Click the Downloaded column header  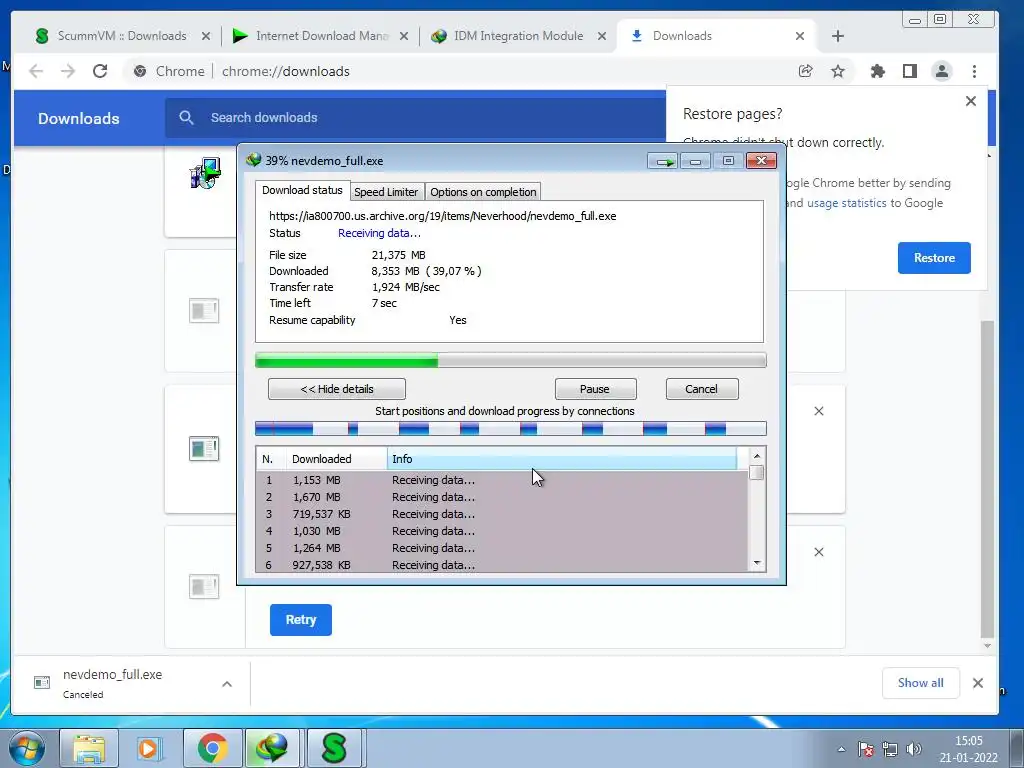[x=336, y=459]
